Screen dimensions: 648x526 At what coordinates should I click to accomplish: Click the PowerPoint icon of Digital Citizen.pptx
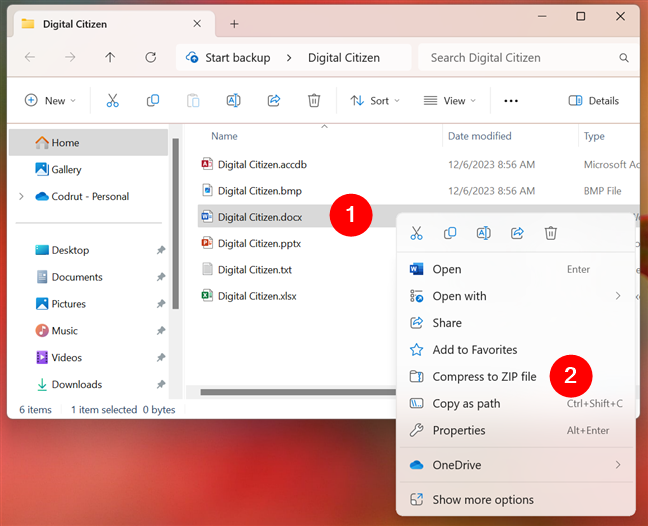207,243
